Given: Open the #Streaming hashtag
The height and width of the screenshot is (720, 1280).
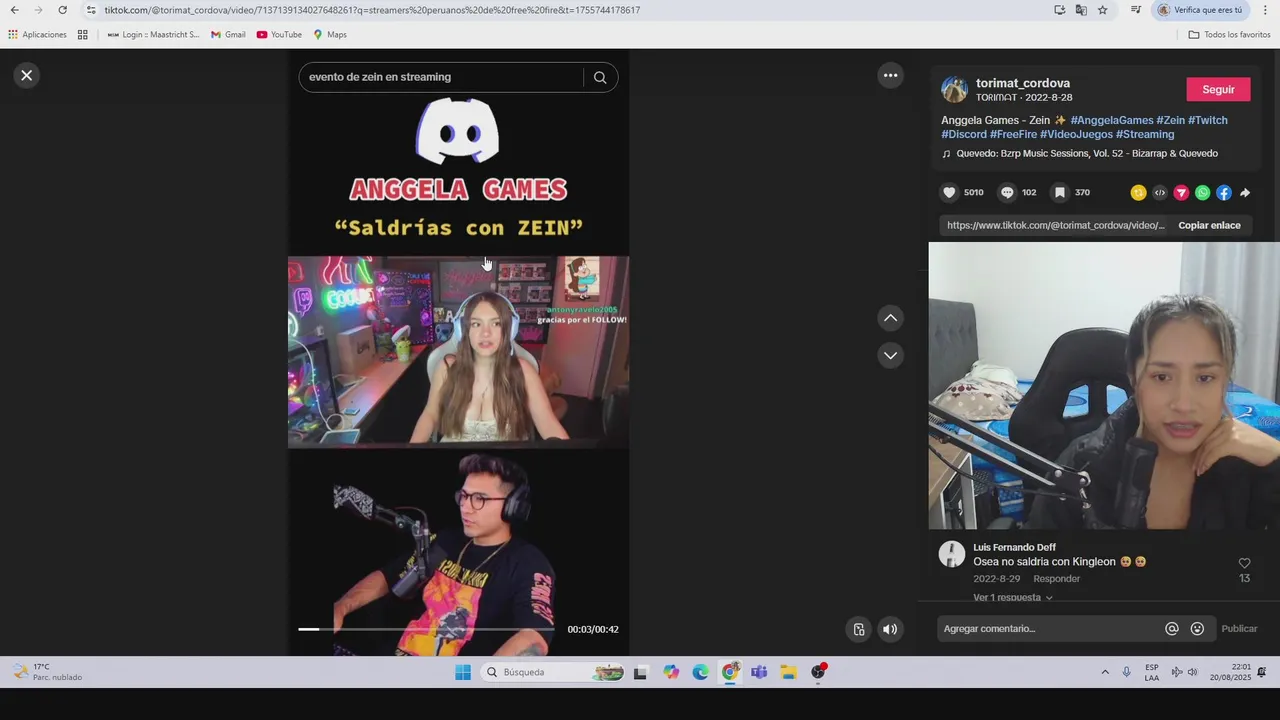Looking at the screenshot, I should pyautogui.click(x=1145, y=134).
